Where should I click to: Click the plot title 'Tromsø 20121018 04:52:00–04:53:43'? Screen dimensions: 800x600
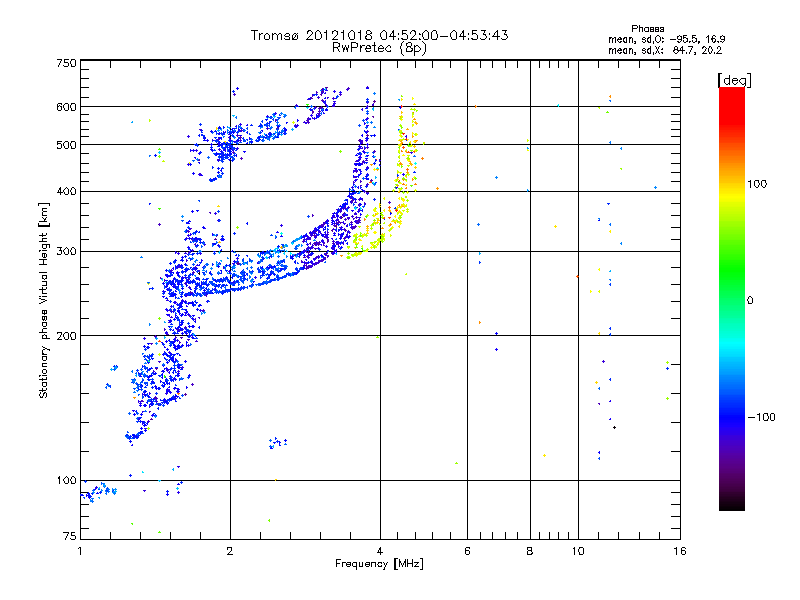pyautogui.click(x=379, y=35)
